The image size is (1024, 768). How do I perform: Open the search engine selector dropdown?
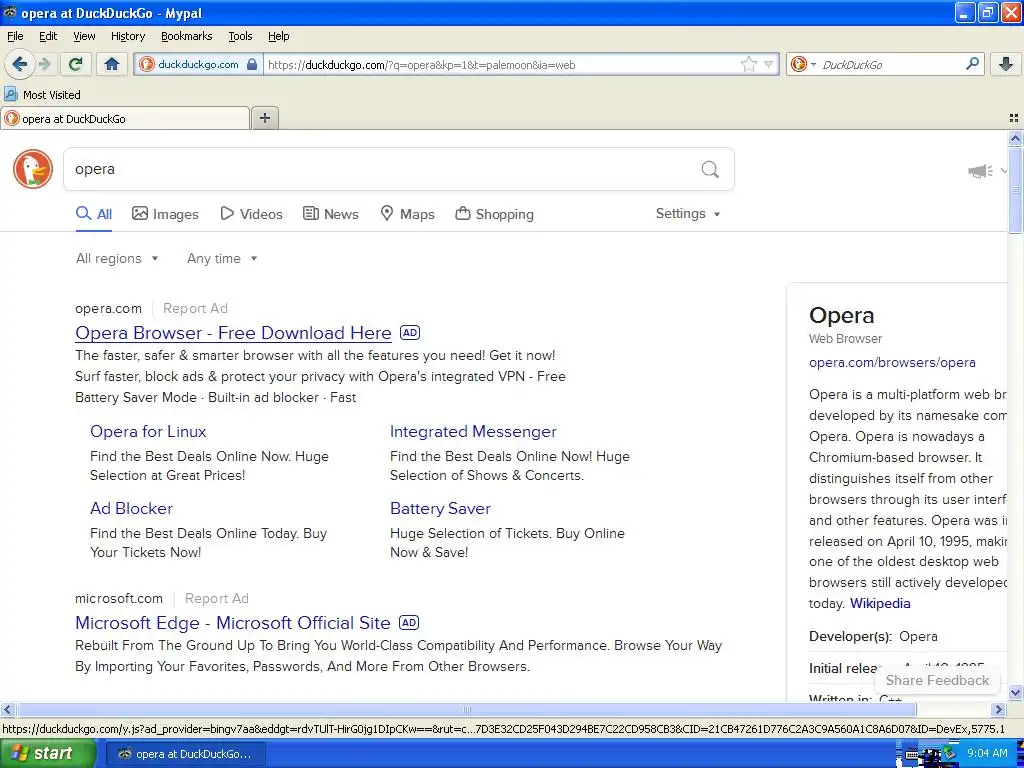803,64
